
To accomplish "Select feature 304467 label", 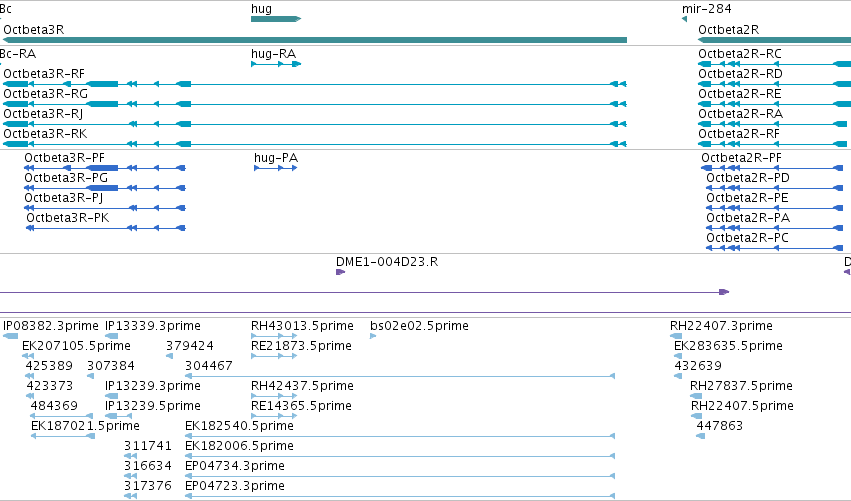I will pyautogui.click(x=209, y=366).
